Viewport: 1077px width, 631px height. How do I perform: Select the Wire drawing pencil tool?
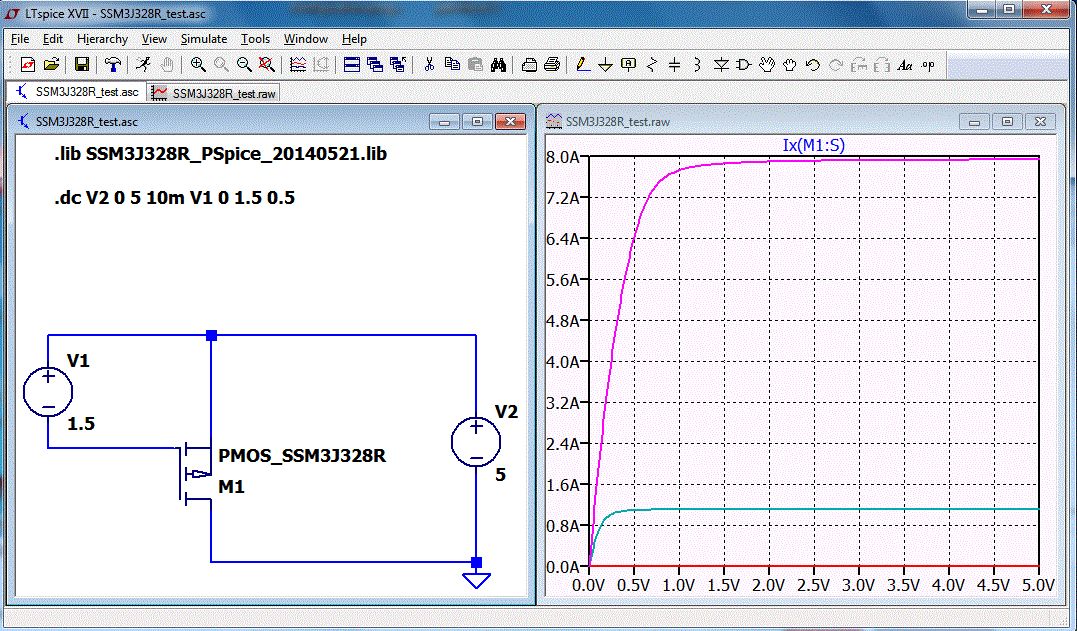[582, 65]
